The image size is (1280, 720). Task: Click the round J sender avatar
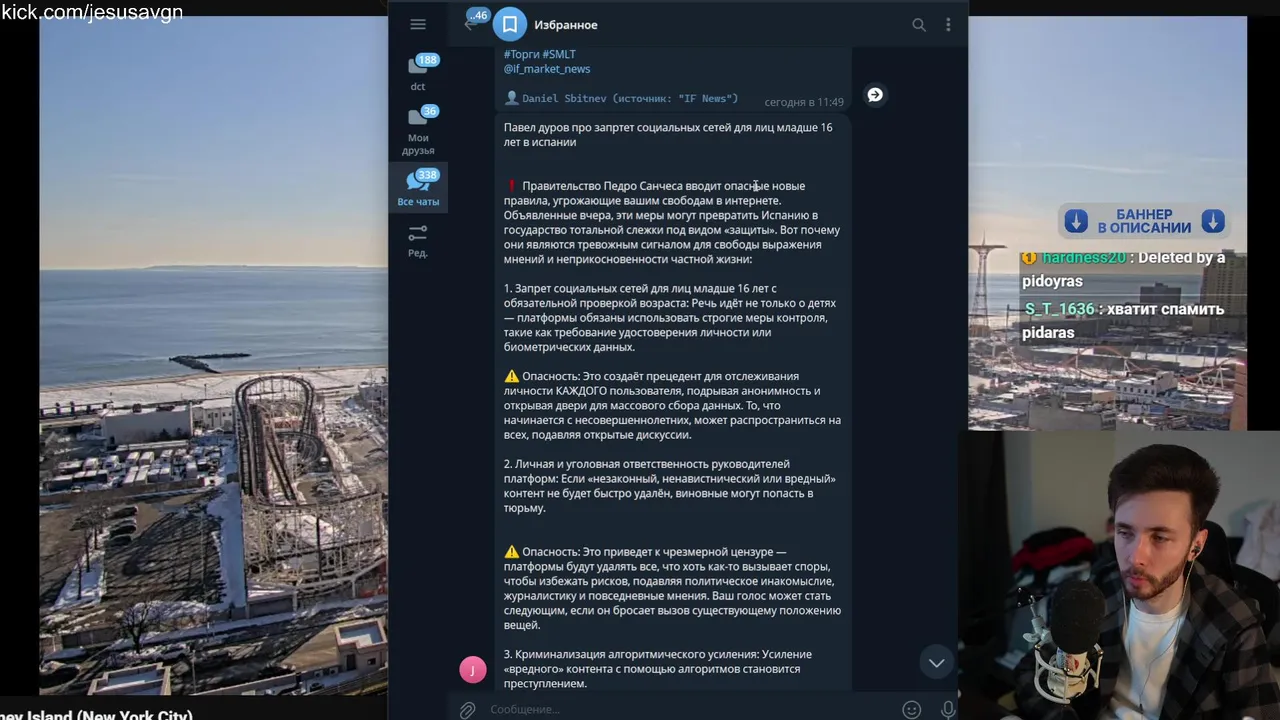[x=473, y=670]
